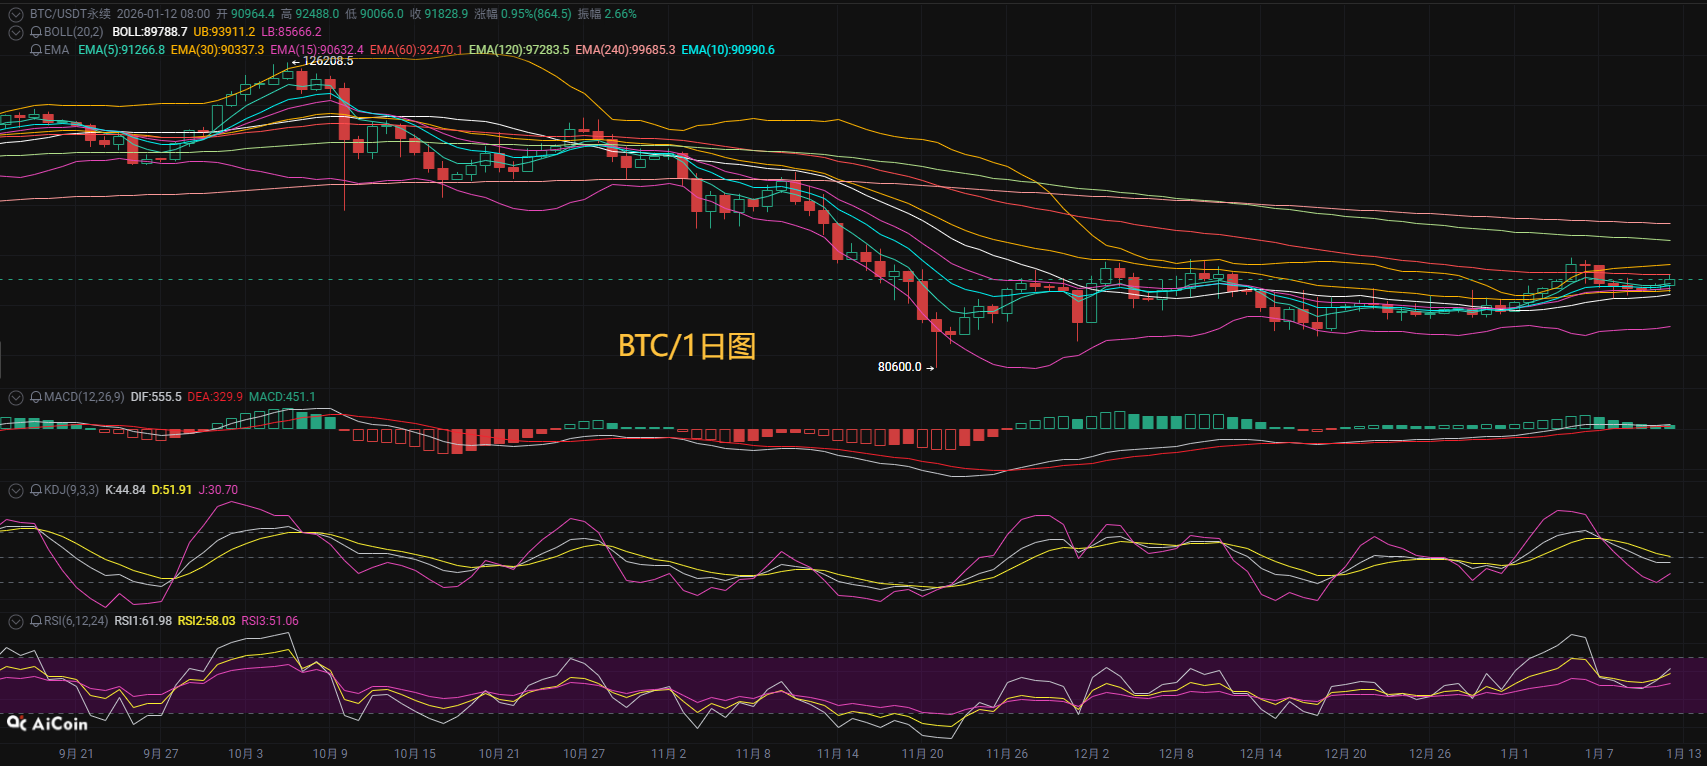Image resolution: width=1707 pixels, height=766 pixels.
Task: Collapse the RSI panel using its chevron
Action: tap(16, 621)
